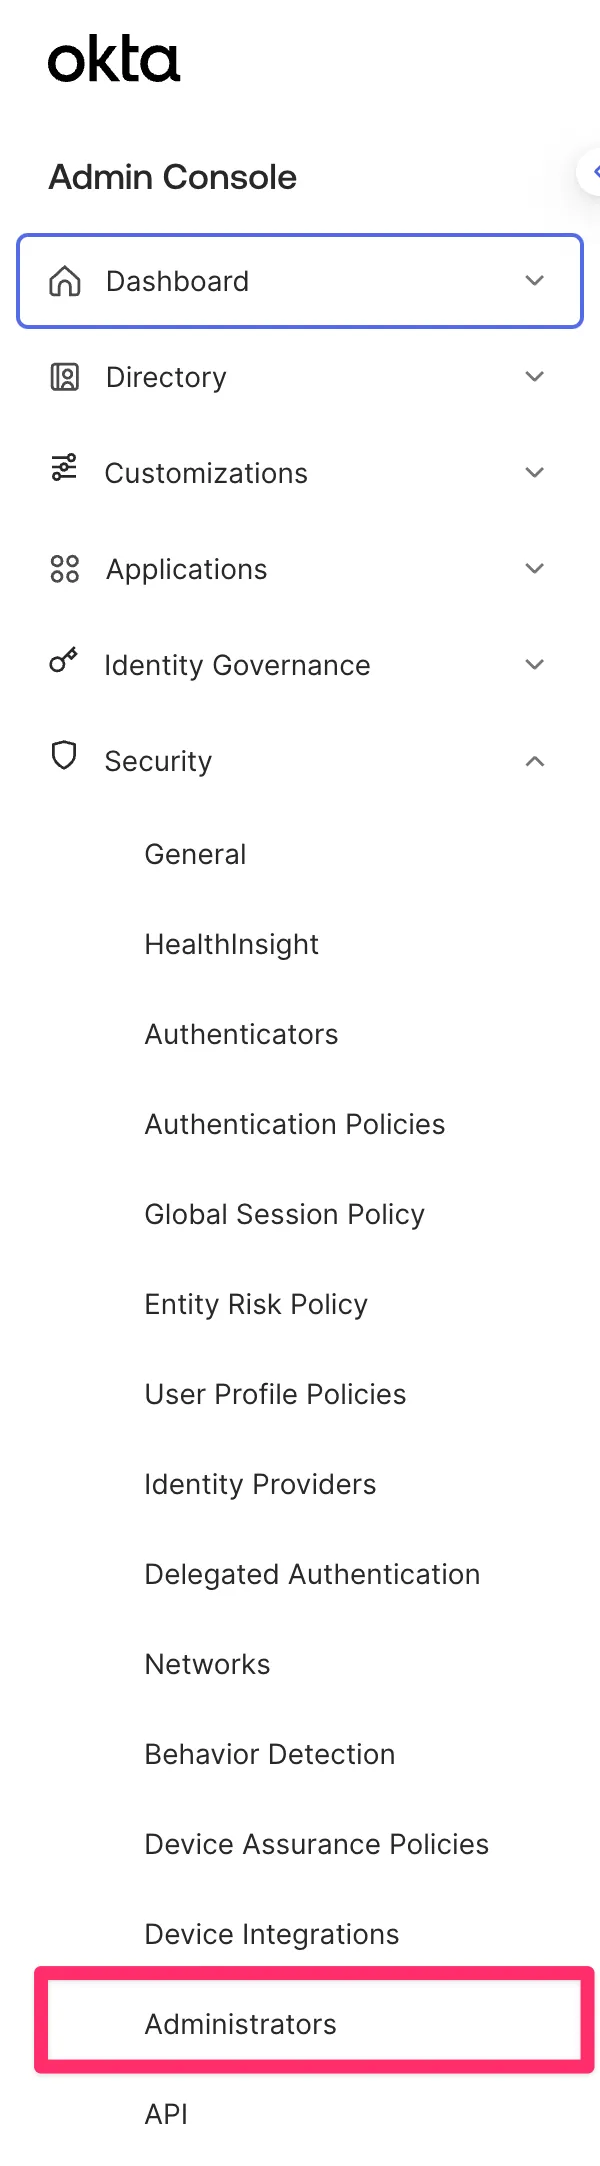Screen dimensions: 600x2166
Task: Open the Administrators menu item
Action: 241,2024
